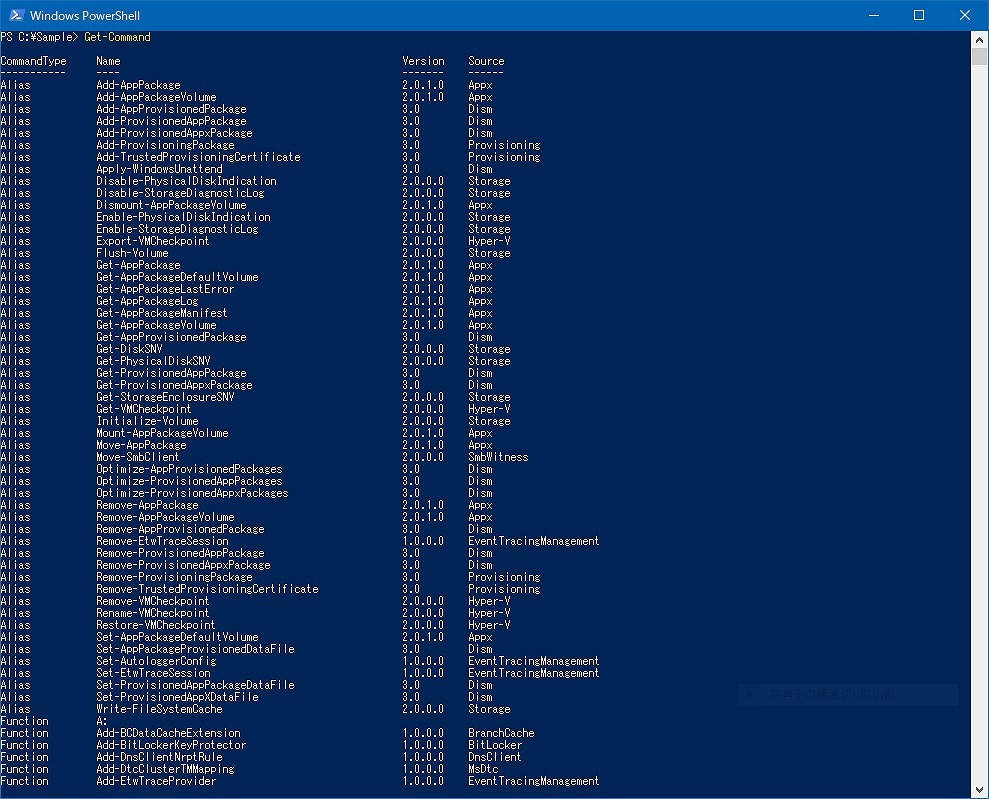Click the Get-DiskSNV entry
This screenshot has width=989, height=799.
pos(129,349)
